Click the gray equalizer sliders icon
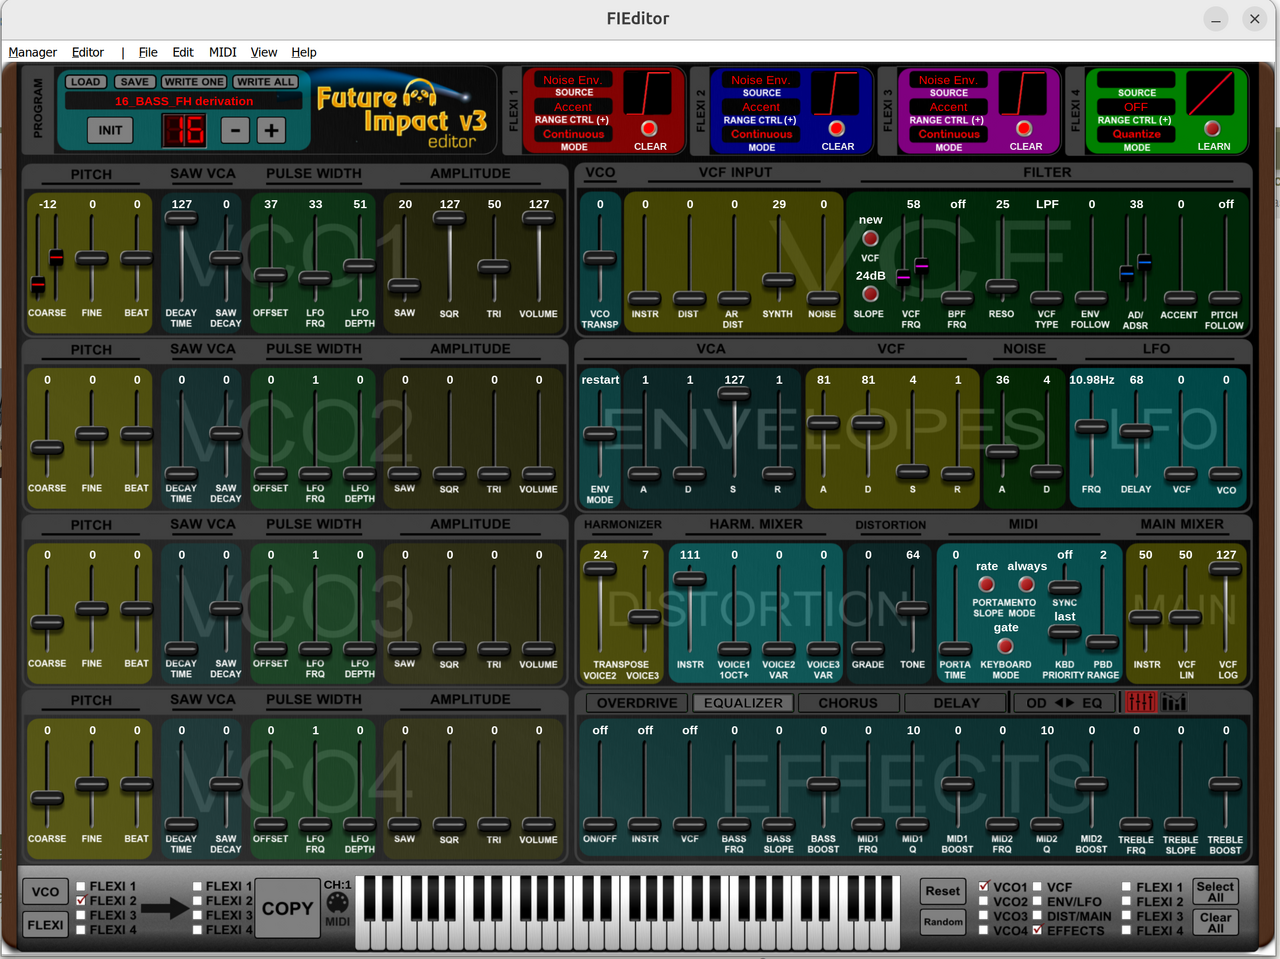Viewport: 1280px width, 959px height. tap(1174, 702)
